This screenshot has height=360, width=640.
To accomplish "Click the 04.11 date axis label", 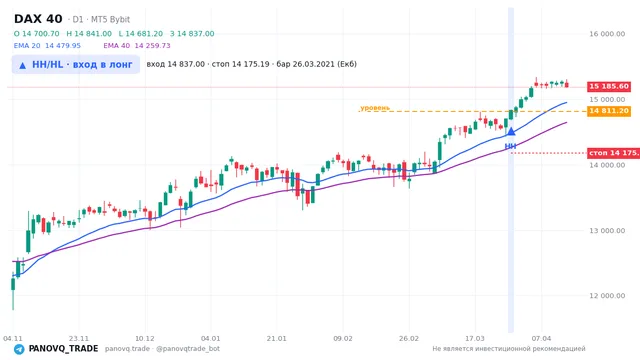I will [x=13, y=338].
